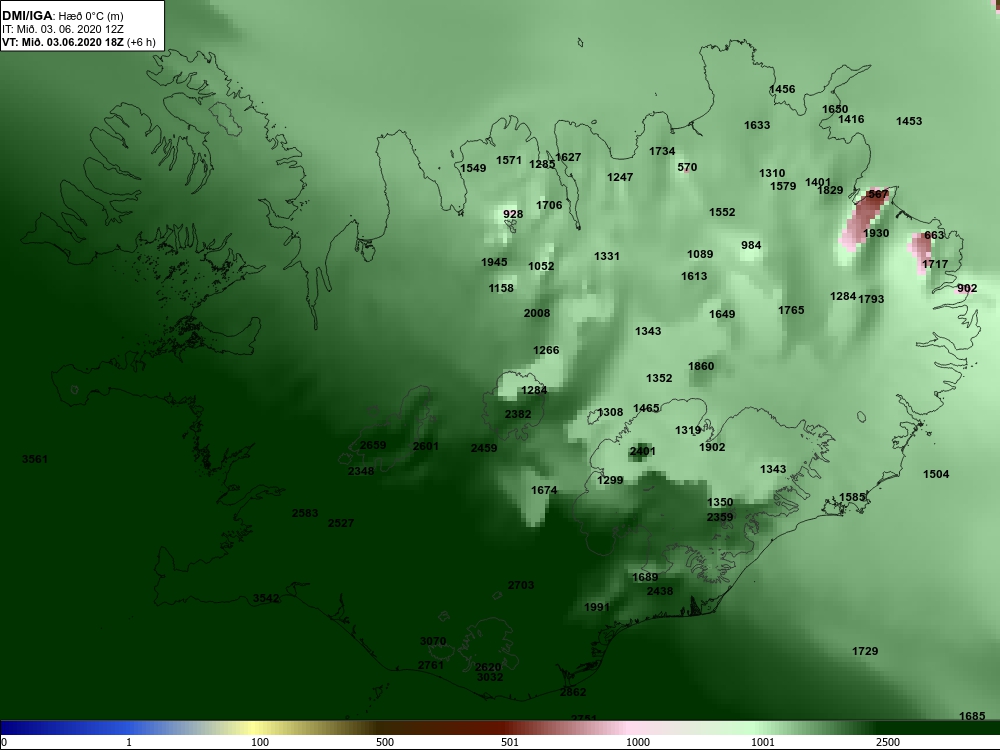The width and height of the screenshot is (1000, 750).
Task: Click the map value 2703
Action: tap(520, 585)
